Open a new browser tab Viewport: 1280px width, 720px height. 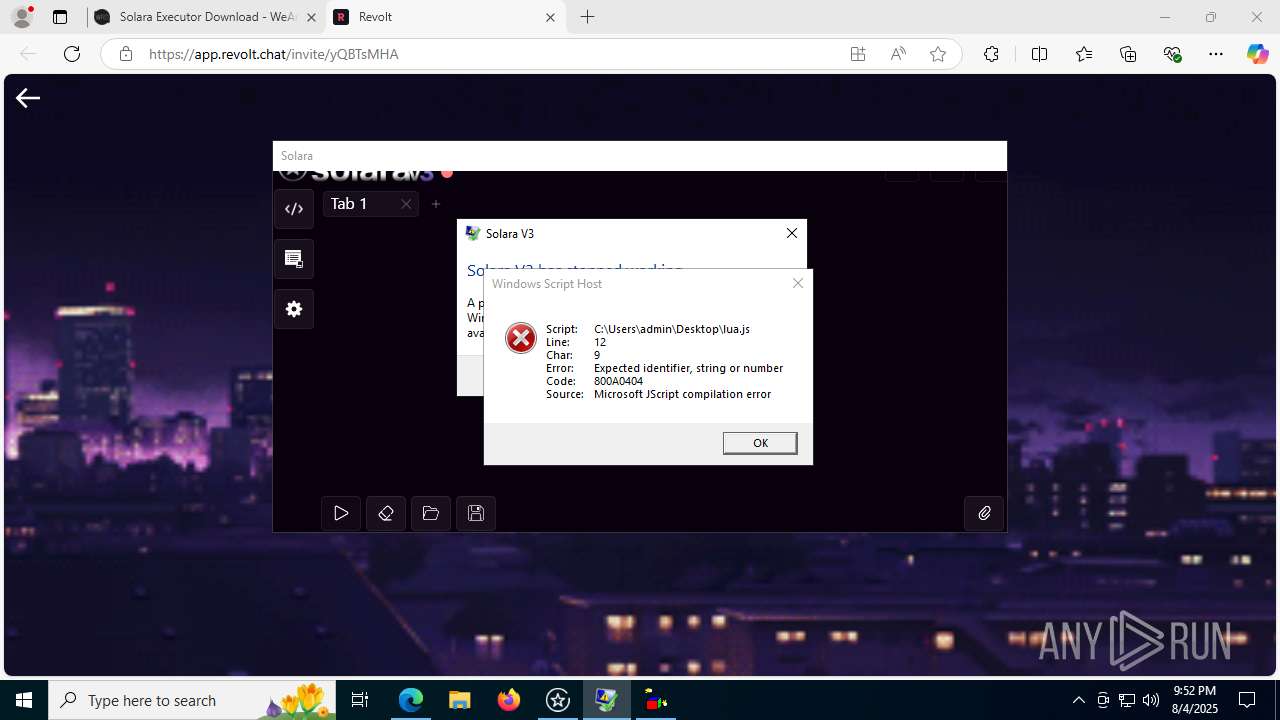point(587,17)
